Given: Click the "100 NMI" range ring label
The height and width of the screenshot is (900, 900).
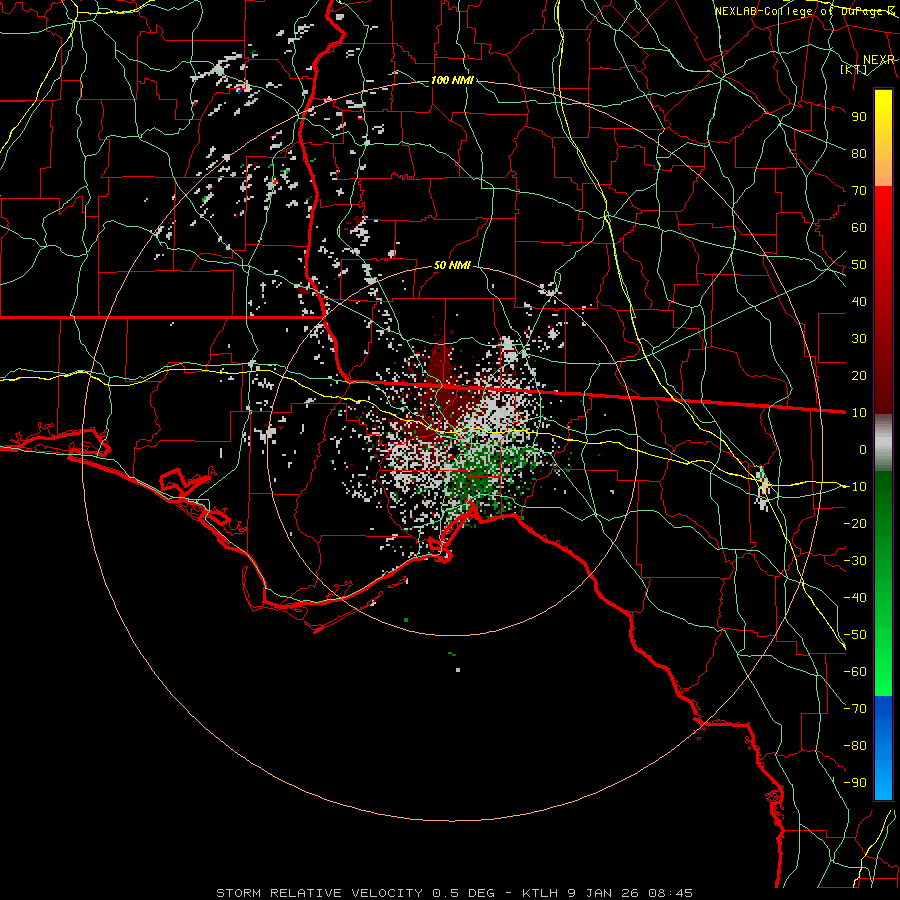Looking at the screenshot, I should (x=452, y=80).
